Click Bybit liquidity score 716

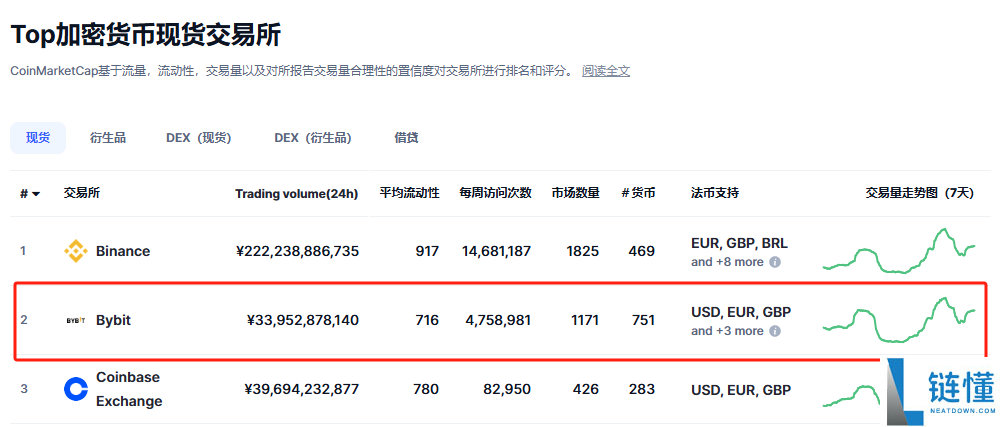tap(427, 321)
